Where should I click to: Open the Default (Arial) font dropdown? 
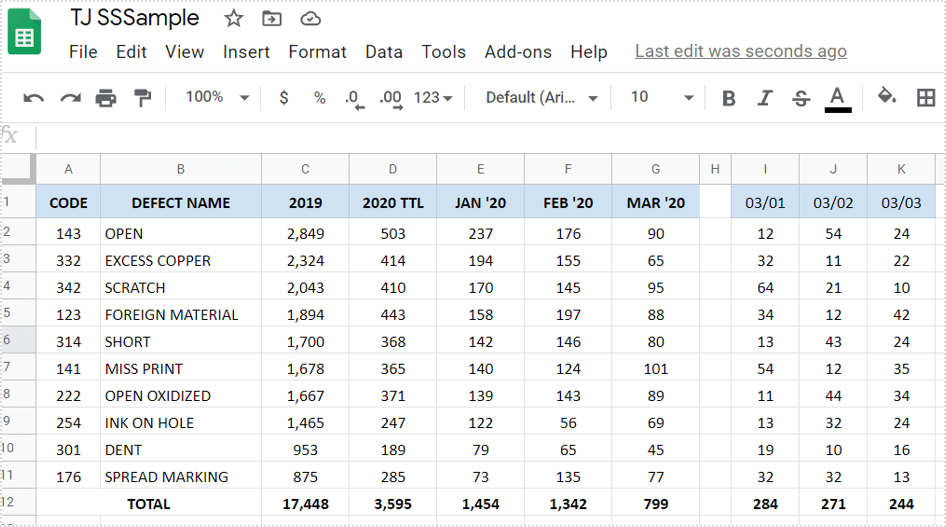click(542, 97)
